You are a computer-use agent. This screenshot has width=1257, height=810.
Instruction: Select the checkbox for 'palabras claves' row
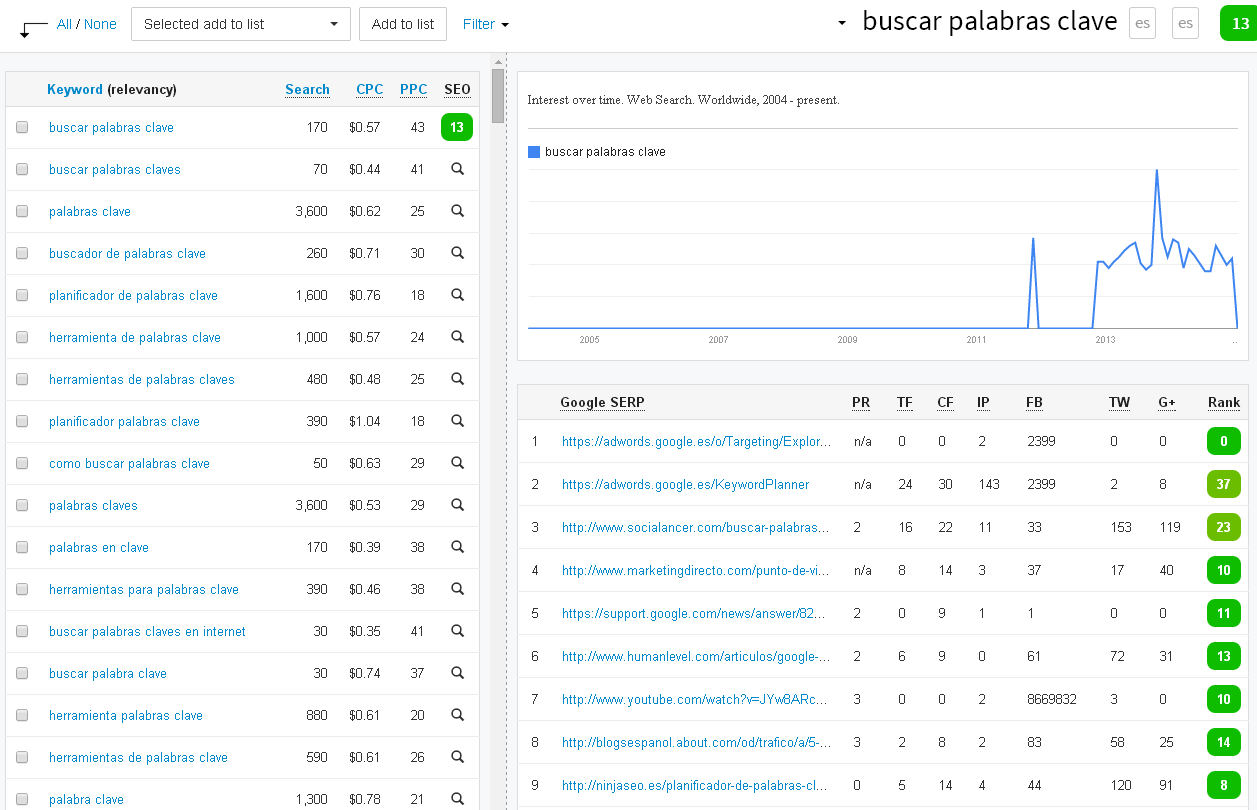coord(22,506)
